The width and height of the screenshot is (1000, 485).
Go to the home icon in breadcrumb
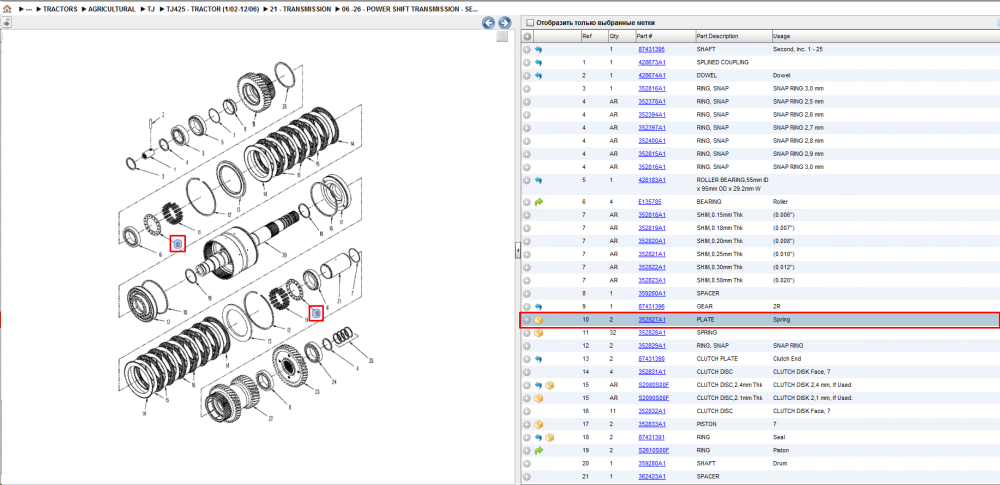pyautogui.click(x=7, y=9)
